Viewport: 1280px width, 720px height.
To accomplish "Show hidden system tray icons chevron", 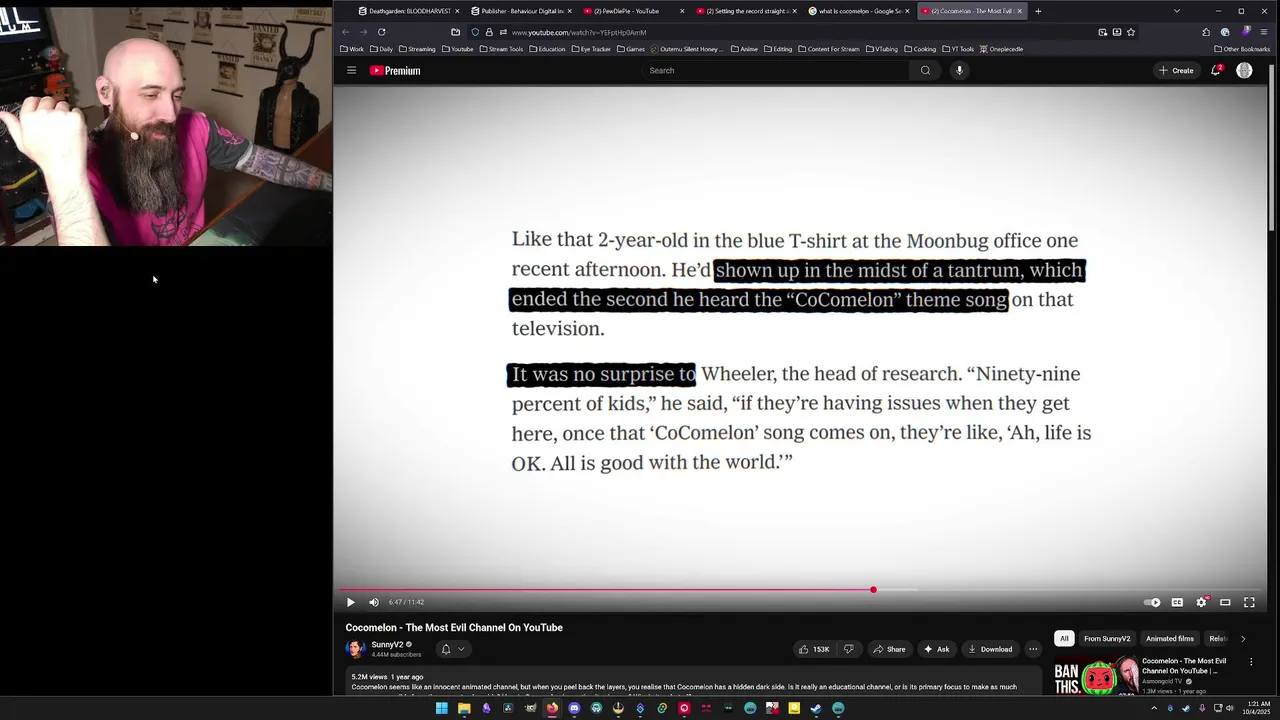I will [1154, 708].
